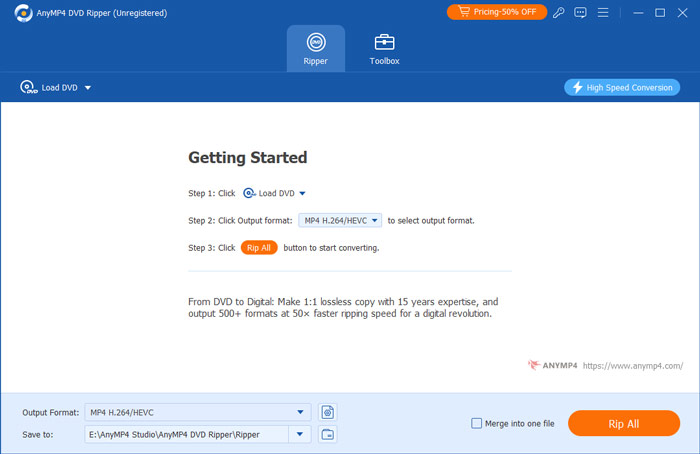Open output profile settings icon
The height and width of the screenshot is (454, 700).
(328, 412)
